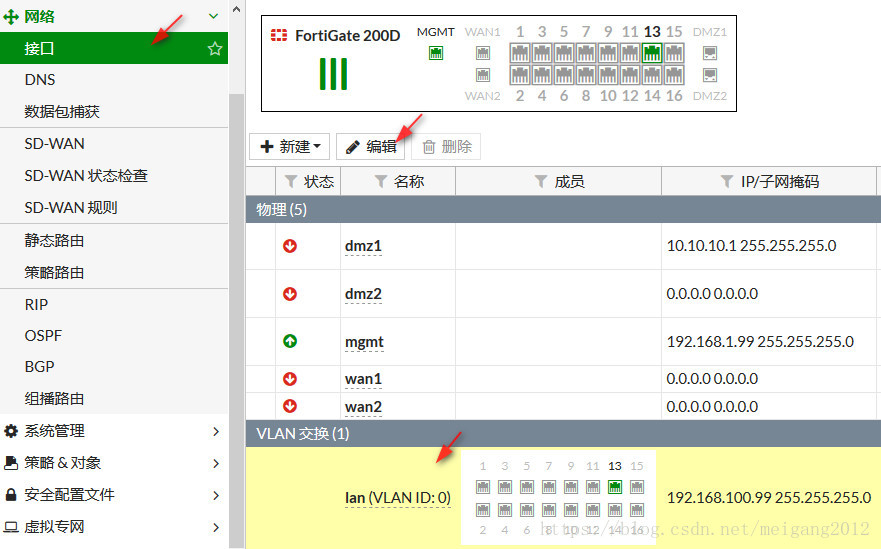Click the WAN1 port icon on faceplate

coord(483,53)
